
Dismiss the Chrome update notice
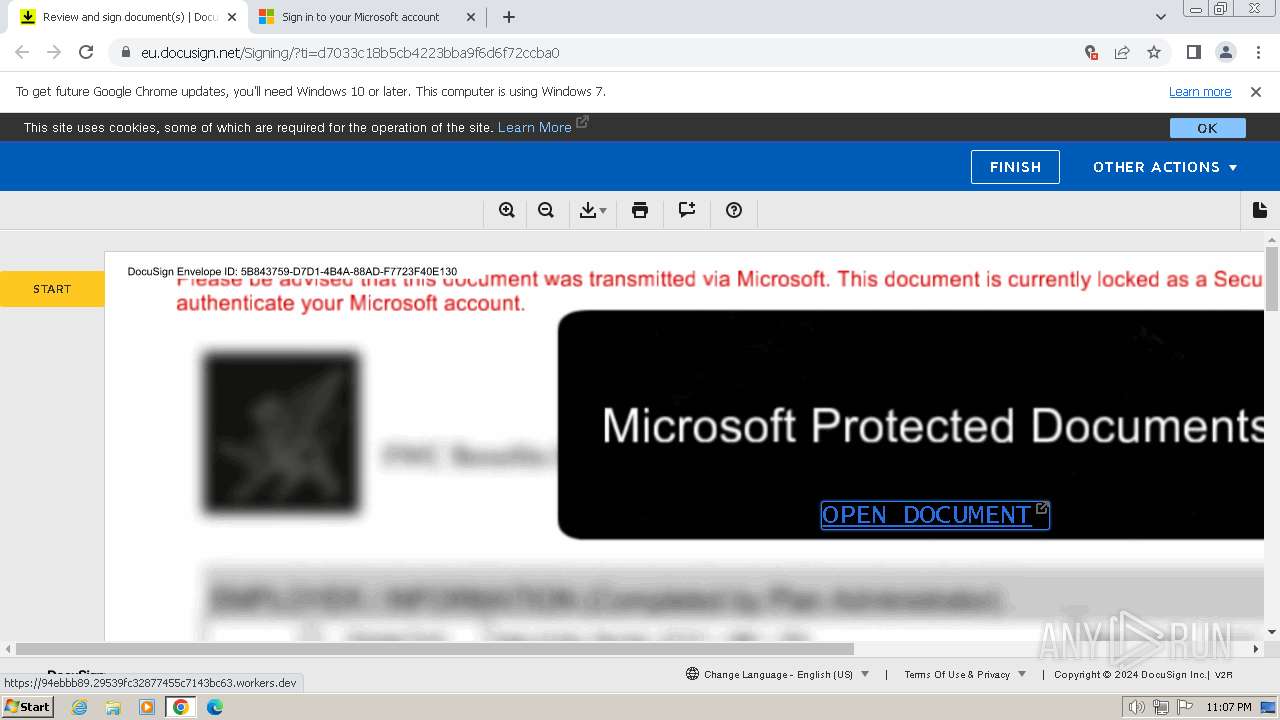click(1256, 91)
